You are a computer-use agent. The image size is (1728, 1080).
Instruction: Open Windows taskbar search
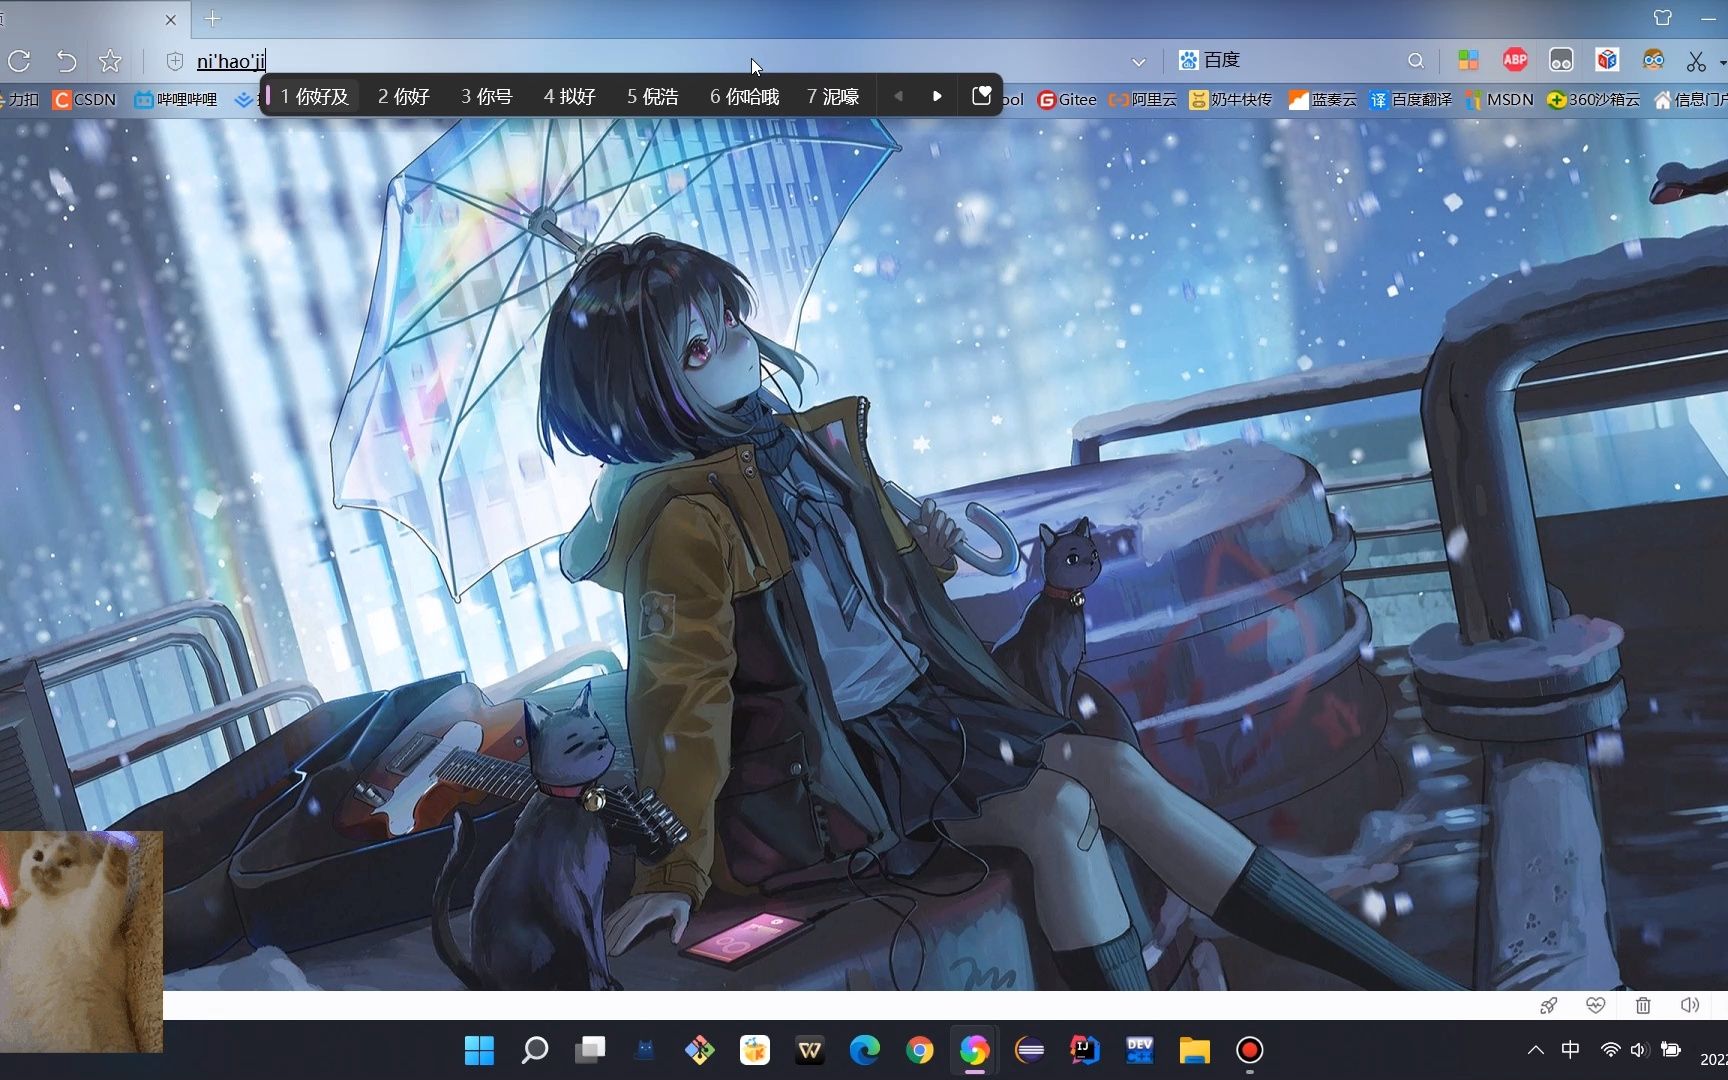point(534,1050)
